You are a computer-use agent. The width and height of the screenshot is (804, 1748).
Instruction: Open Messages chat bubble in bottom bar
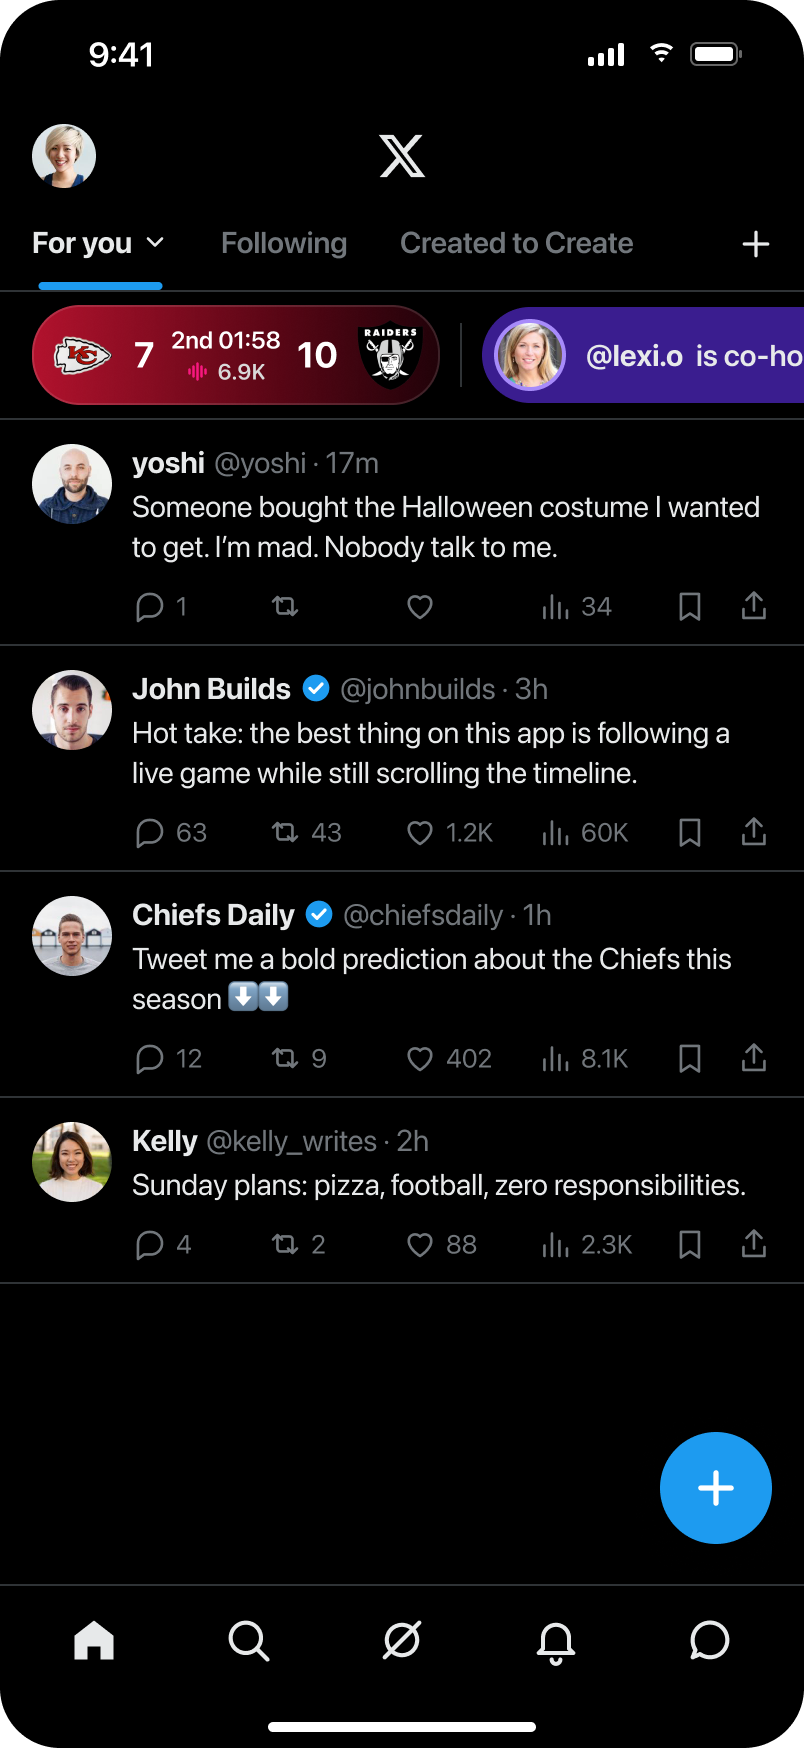click(709, 1640)
